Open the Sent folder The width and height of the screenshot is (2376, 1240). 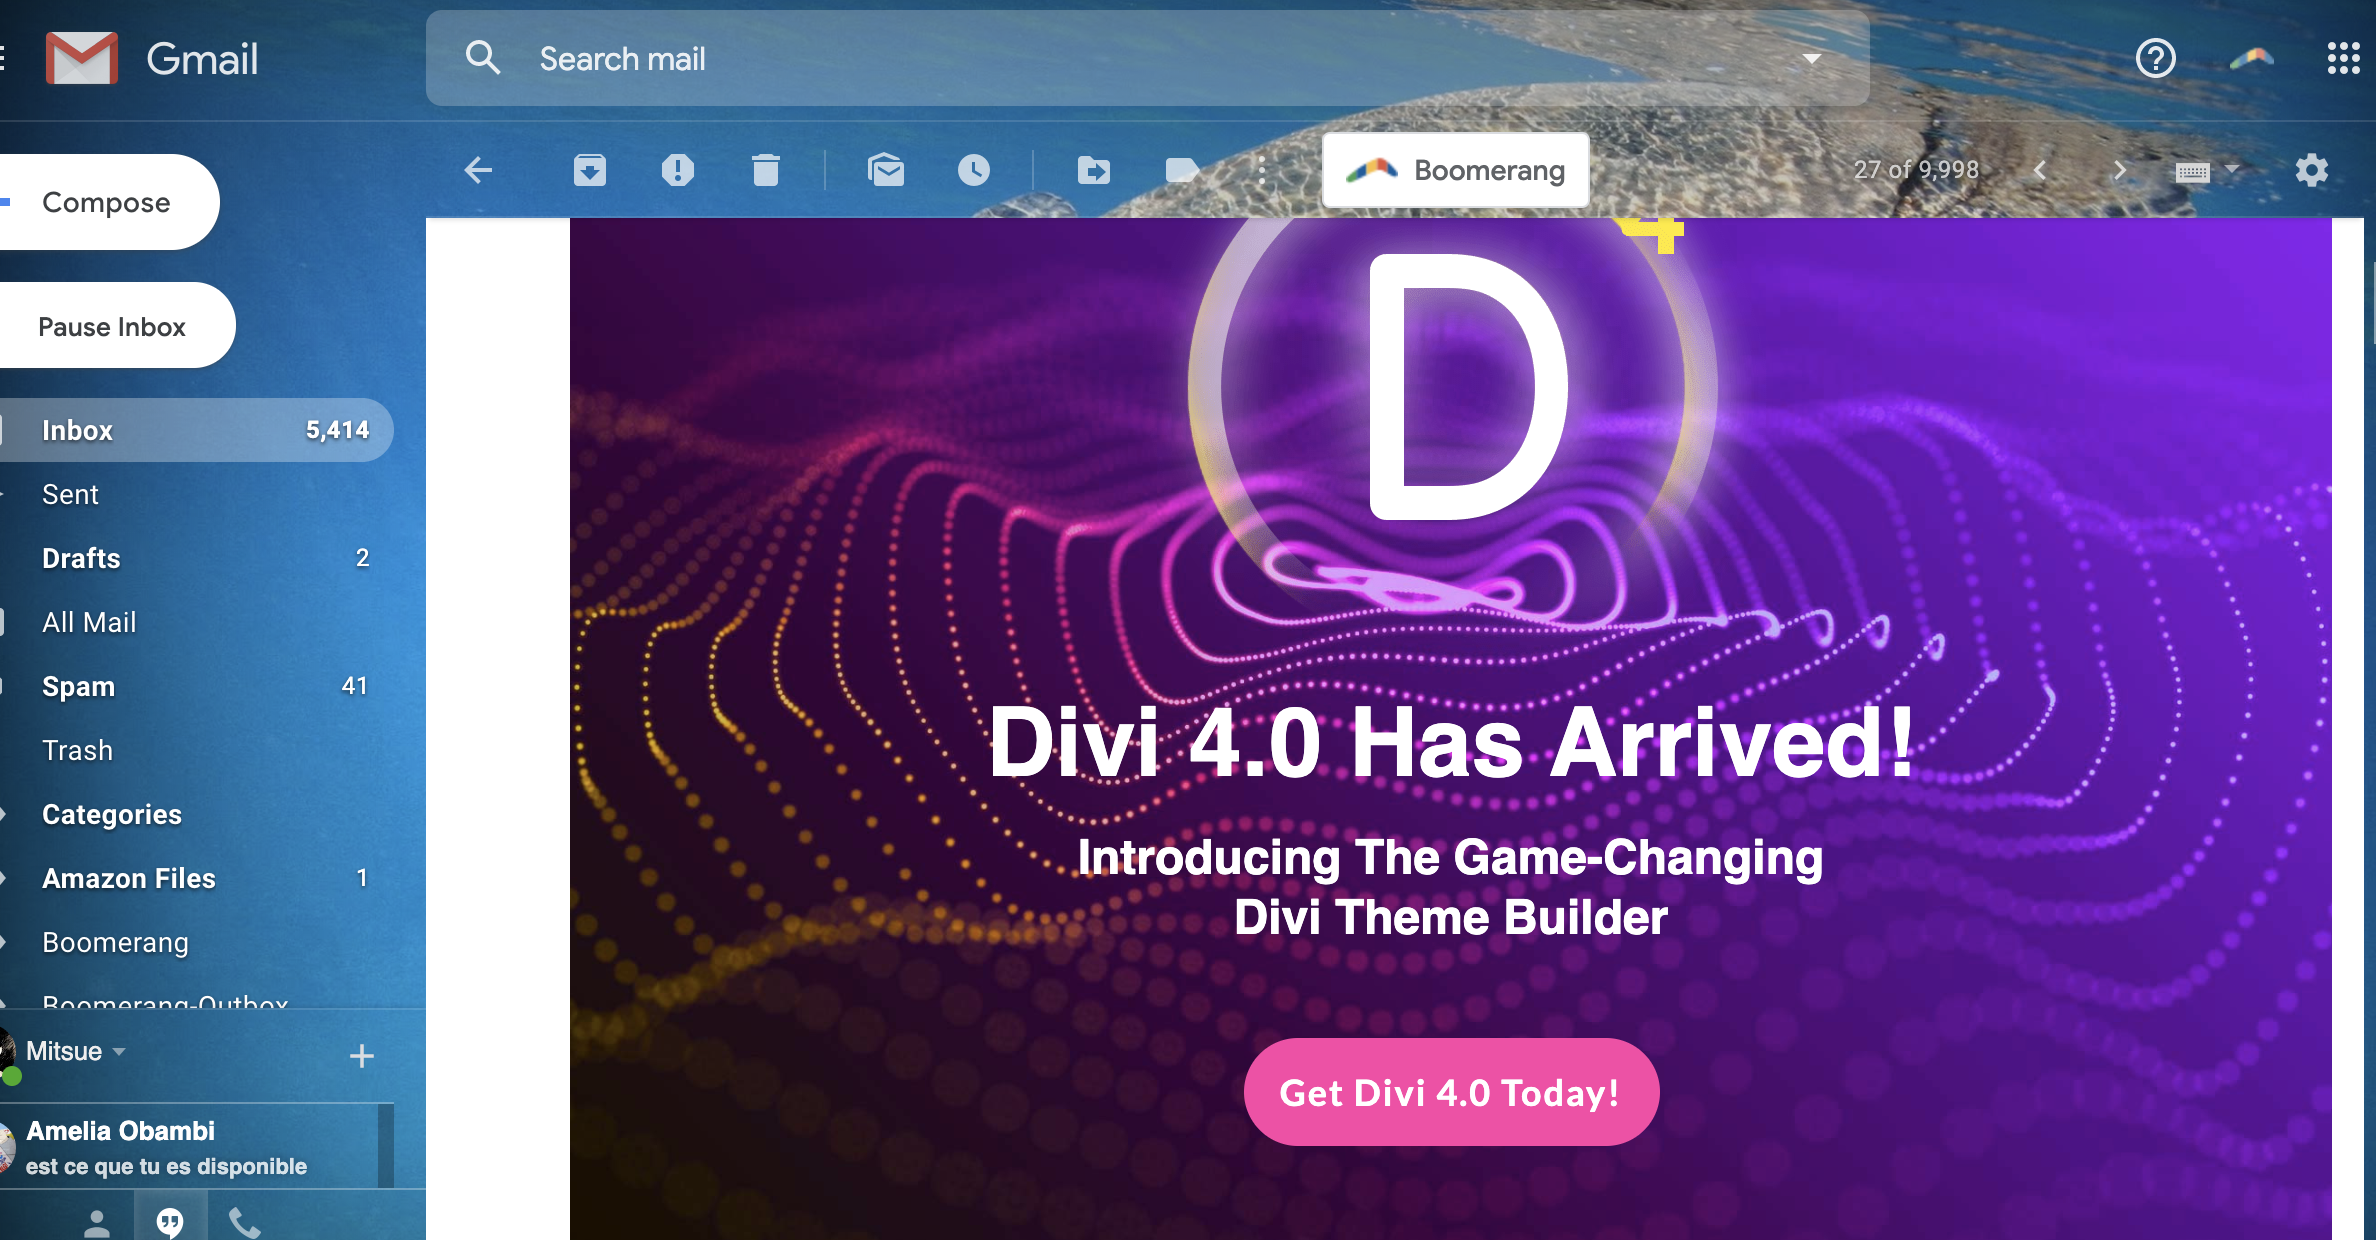70,494
